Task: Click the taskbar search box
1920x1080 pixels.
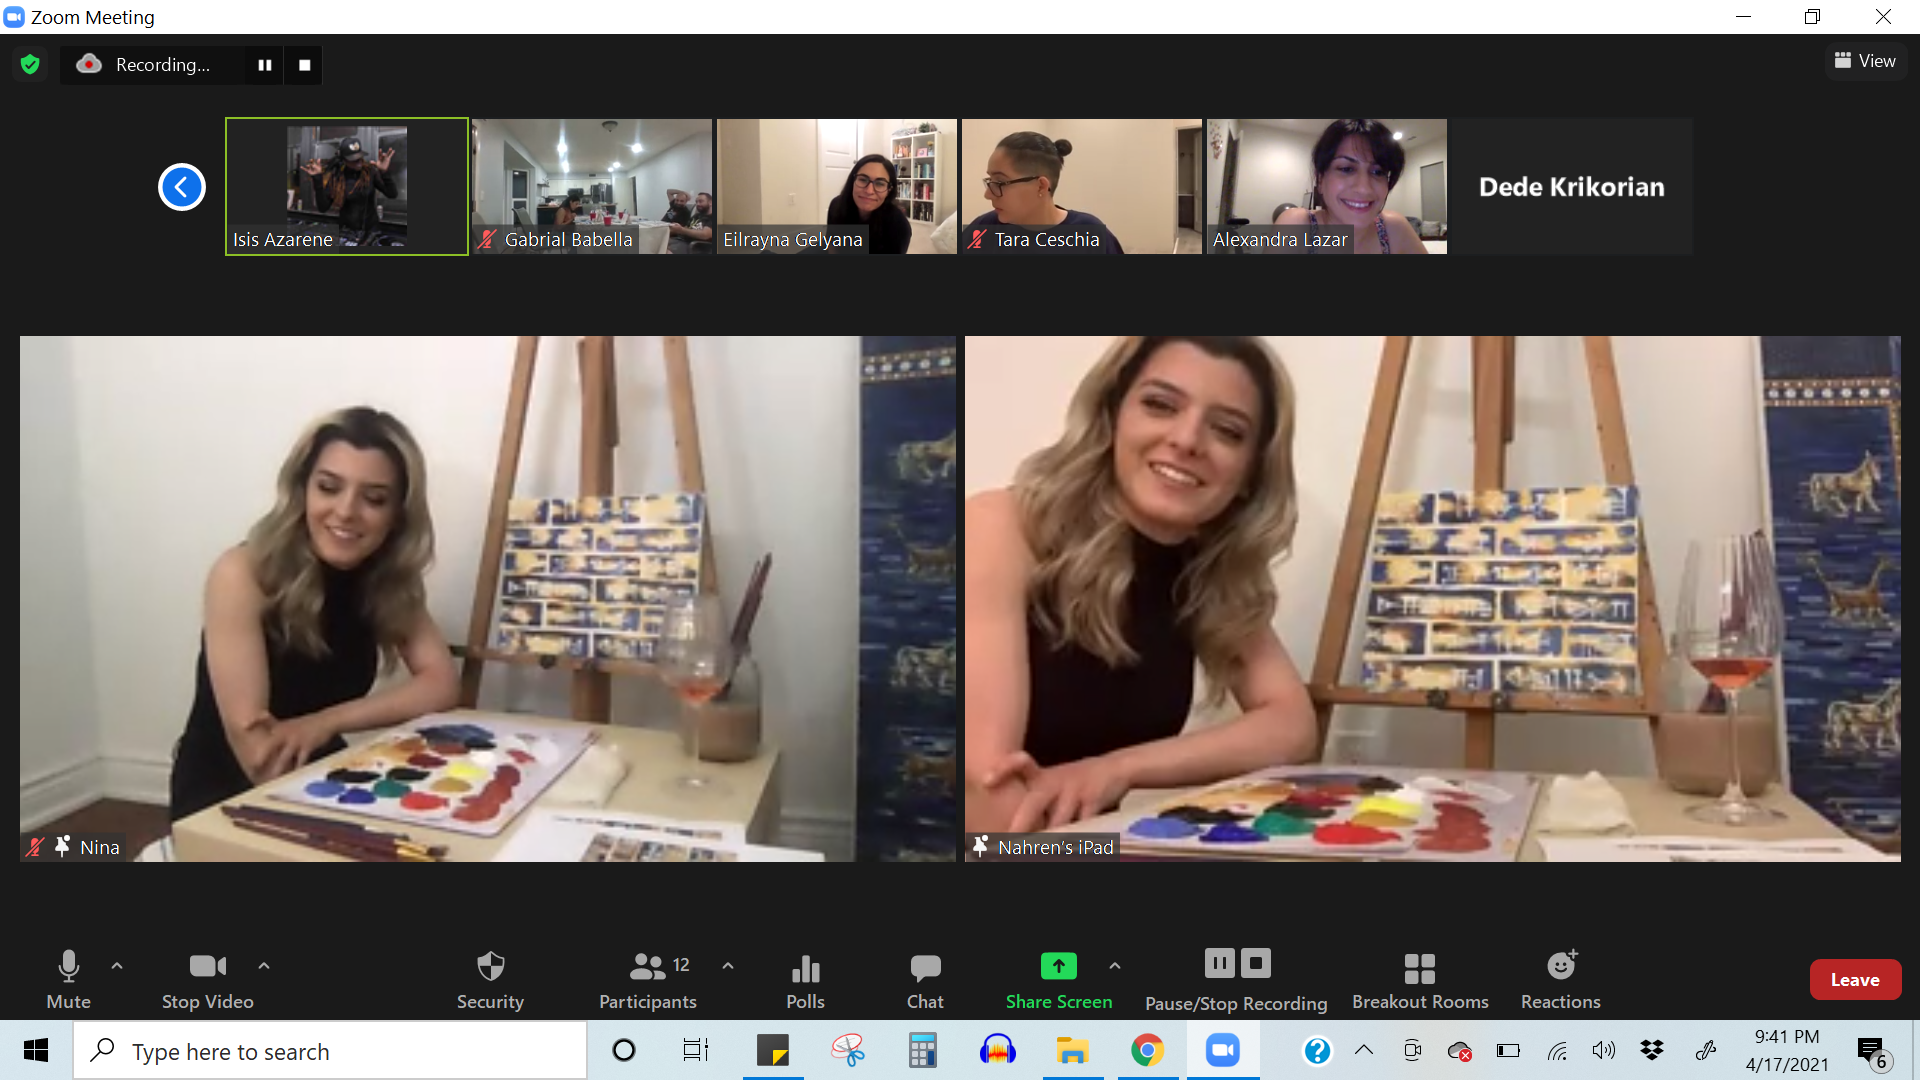Action: tap(330, 1051)
